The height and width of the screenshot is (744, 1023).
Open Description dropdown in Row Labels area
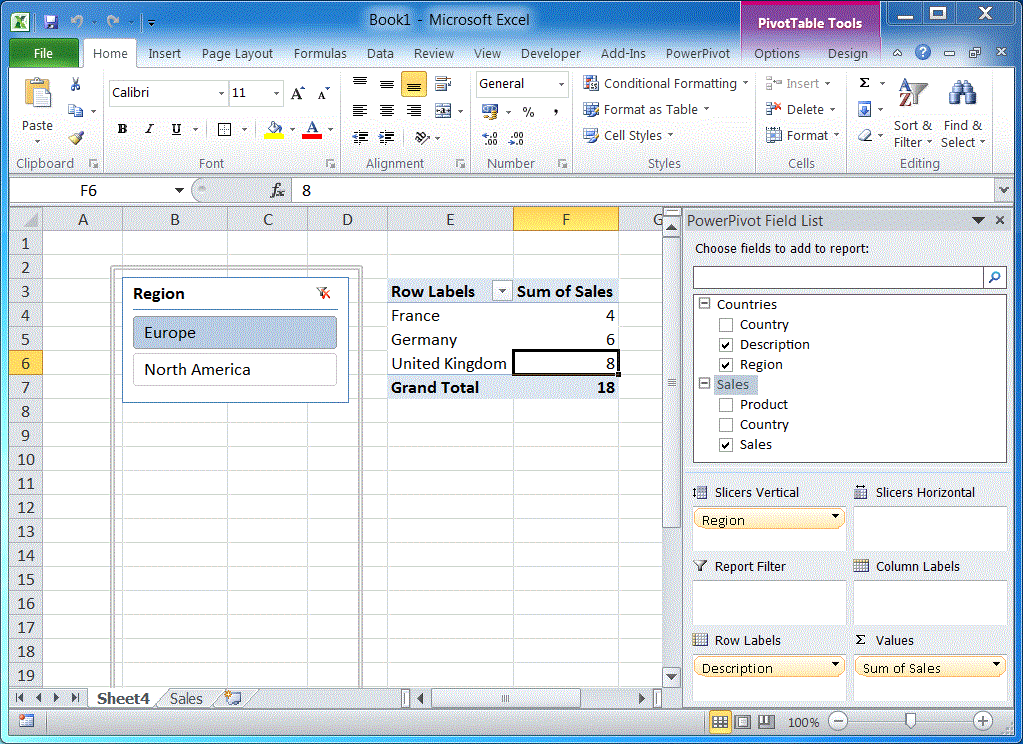pos(835,665)
